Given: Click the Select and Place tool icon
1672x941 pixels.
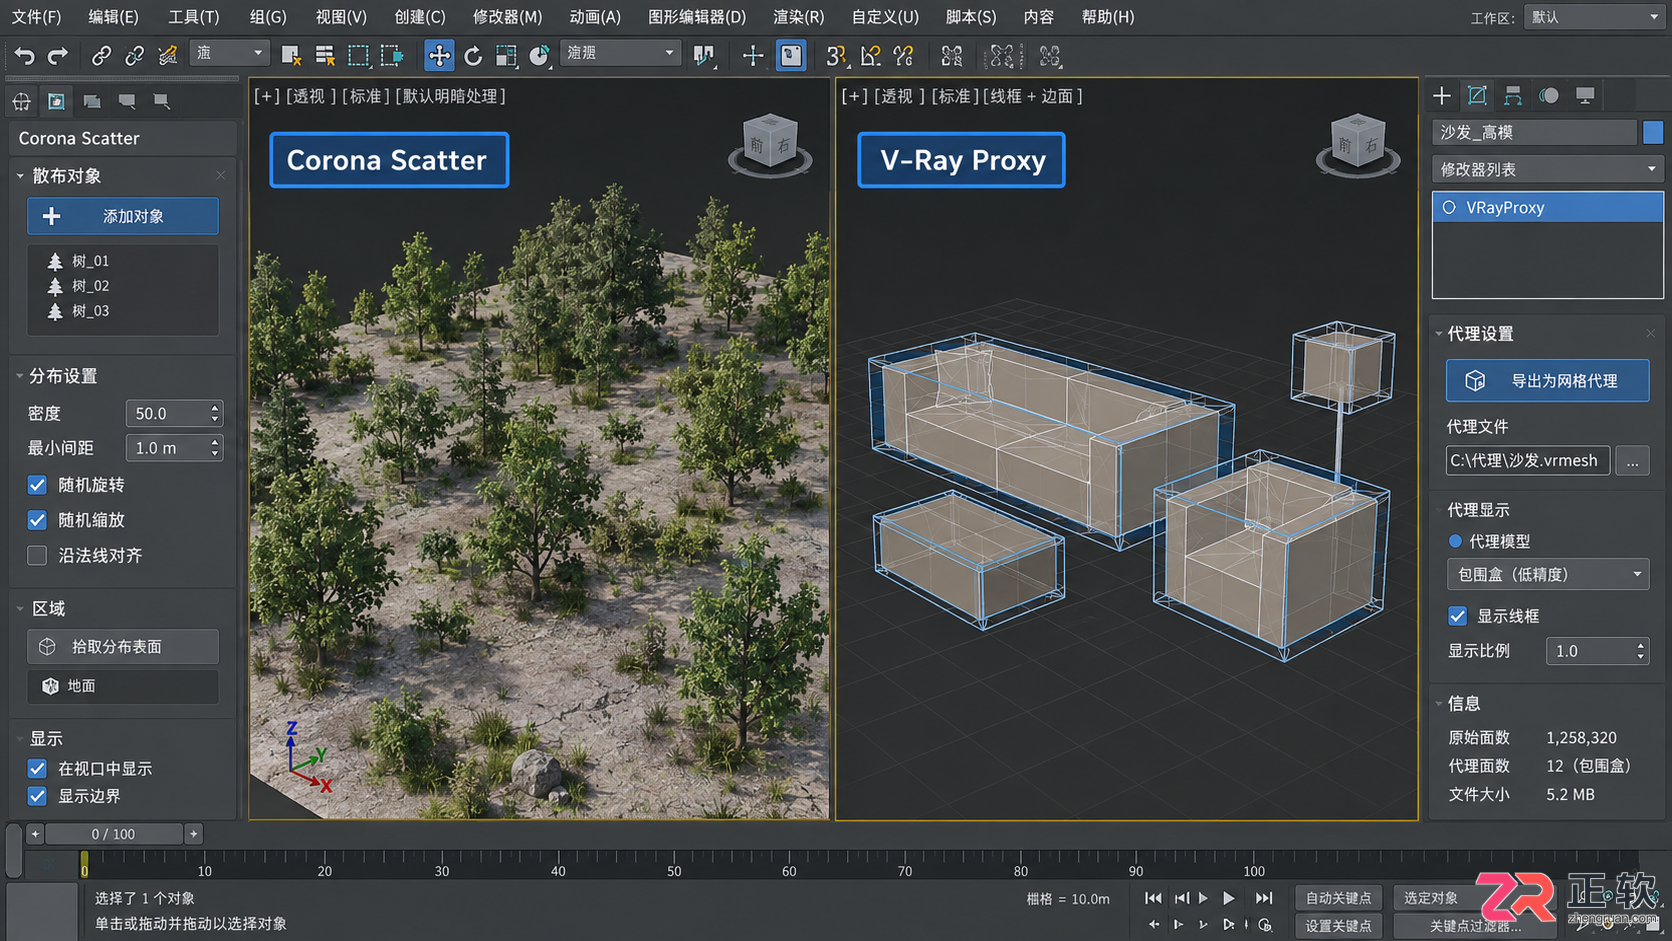Looking at the screenshot, I should coord(539,56).
